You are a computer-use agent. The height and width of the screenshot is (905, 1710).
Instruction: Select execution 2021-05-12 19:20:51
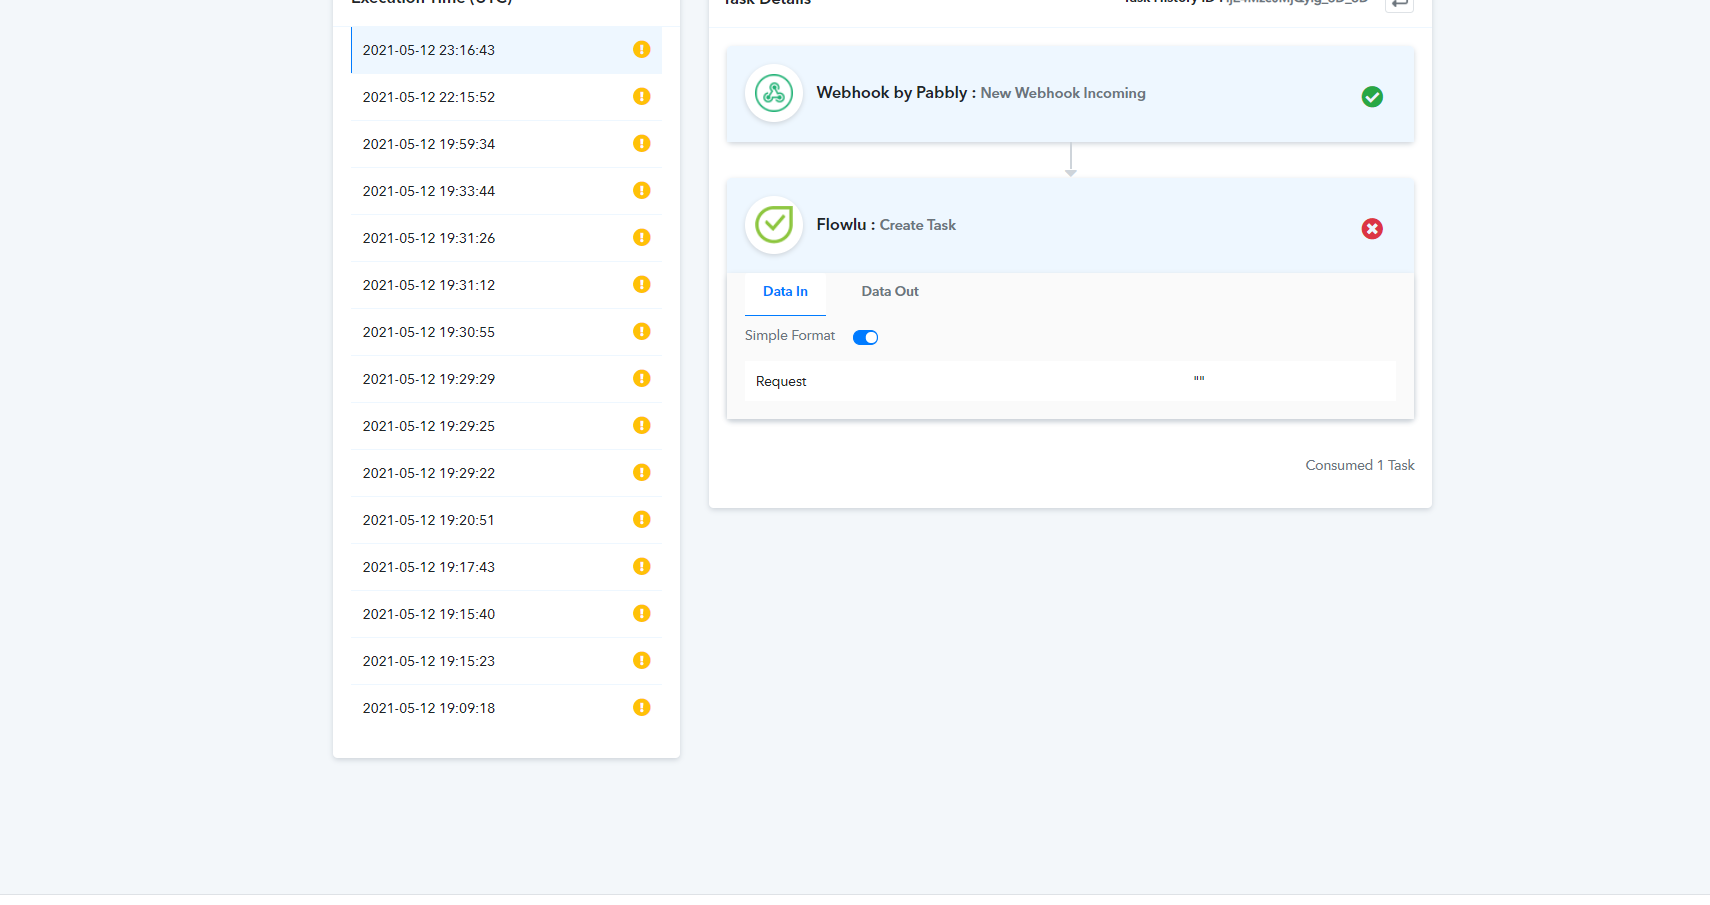click(x=506, y=520)
